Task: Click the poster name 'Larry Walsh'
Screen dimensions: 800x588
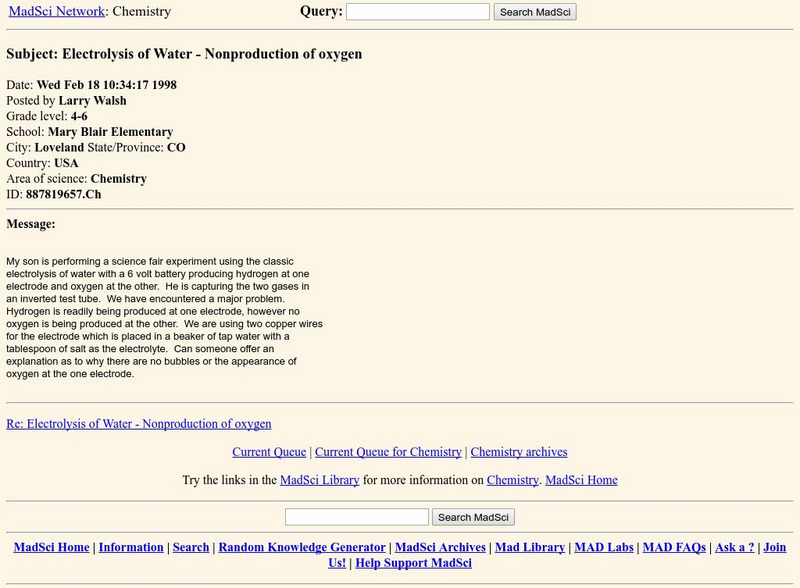Action: click(92, 101)
